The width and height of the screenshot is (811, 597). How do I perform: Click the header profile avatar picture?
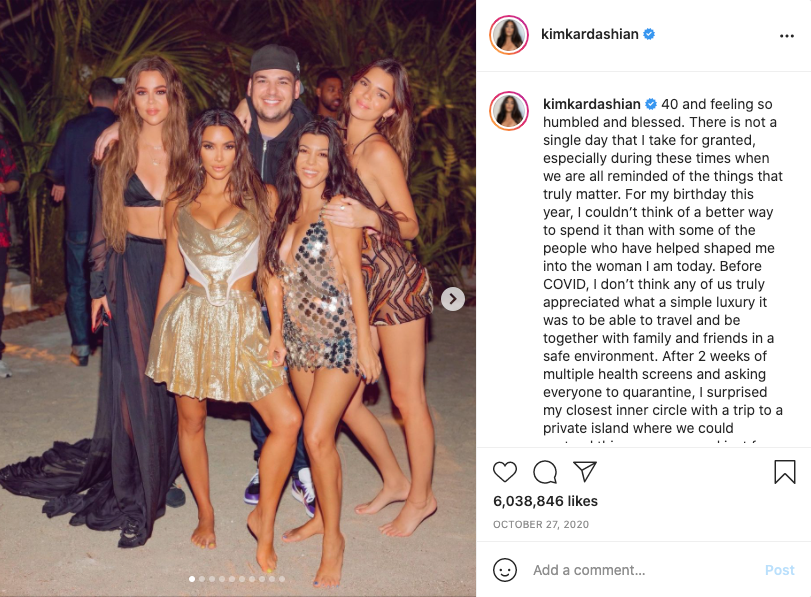[509, 35]
